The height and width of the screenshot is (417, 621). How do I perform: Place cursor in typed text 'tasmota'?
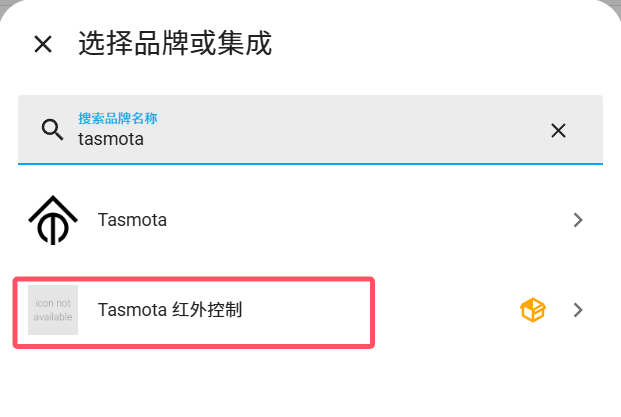(x=111, y=139)
